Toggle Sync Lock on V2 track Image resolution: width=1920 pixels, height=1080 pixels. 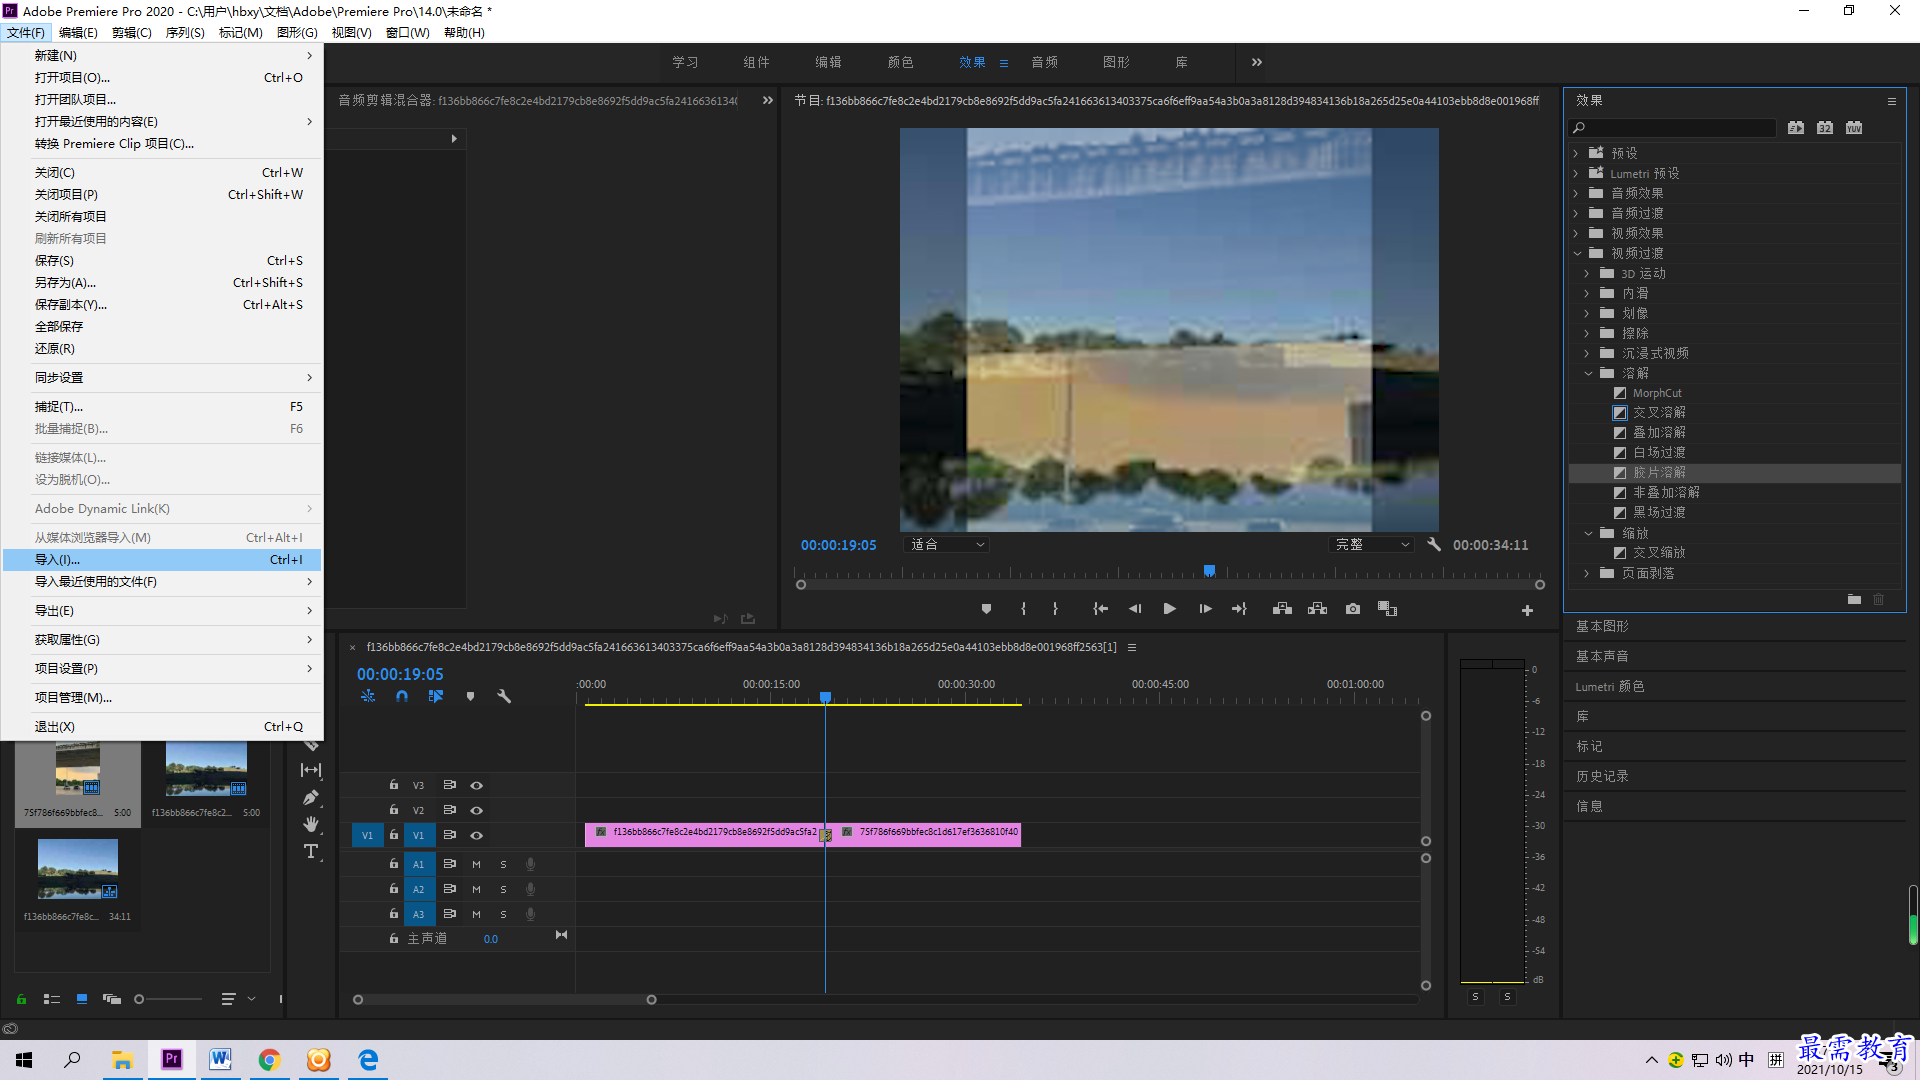tap(450, 810)
